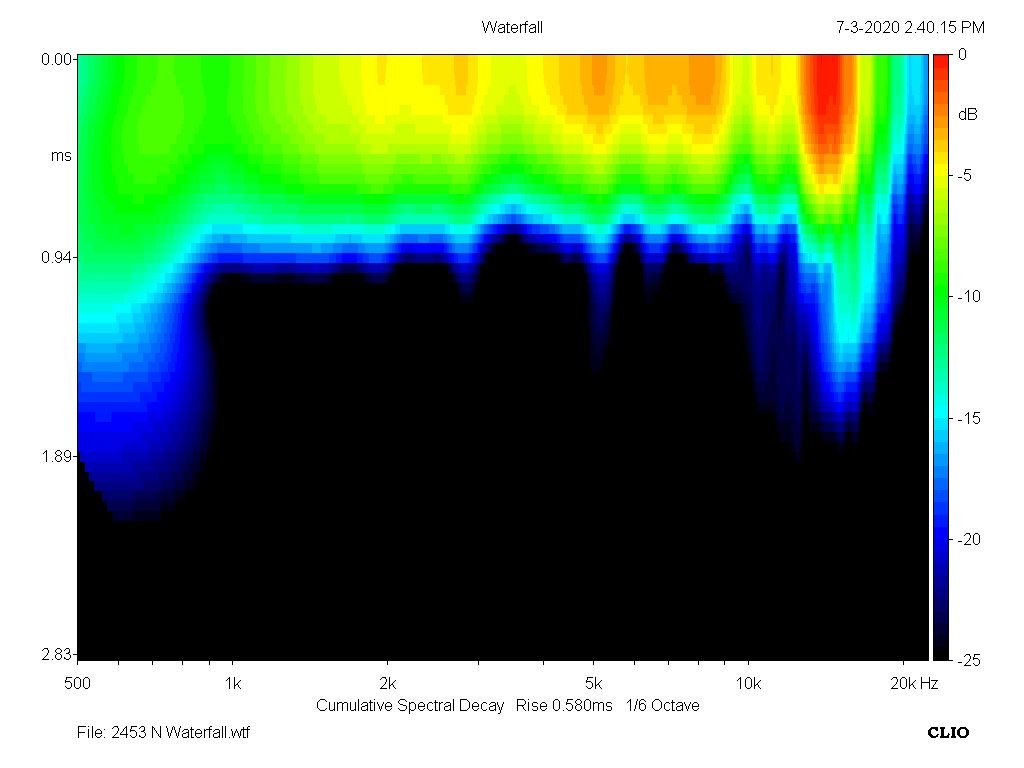The width and height of the screenshot is (1024, 768).
Task: Click the Waterfall chart title
Action: (x=512, y=27)
